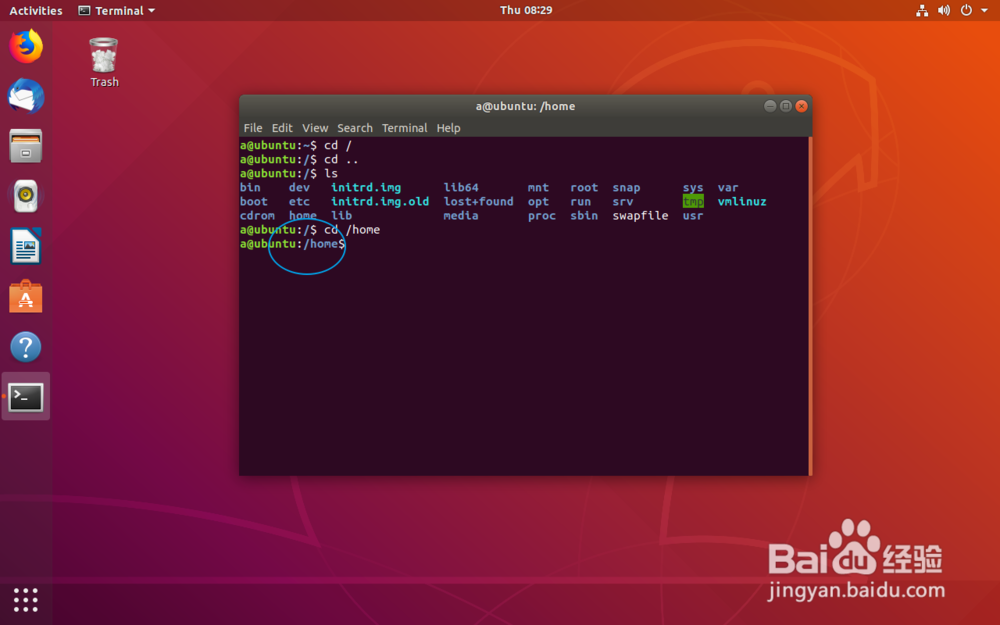The image size is (1000, 625).
Task: Open the View menu in Terminal
Action: click(315, 128)
